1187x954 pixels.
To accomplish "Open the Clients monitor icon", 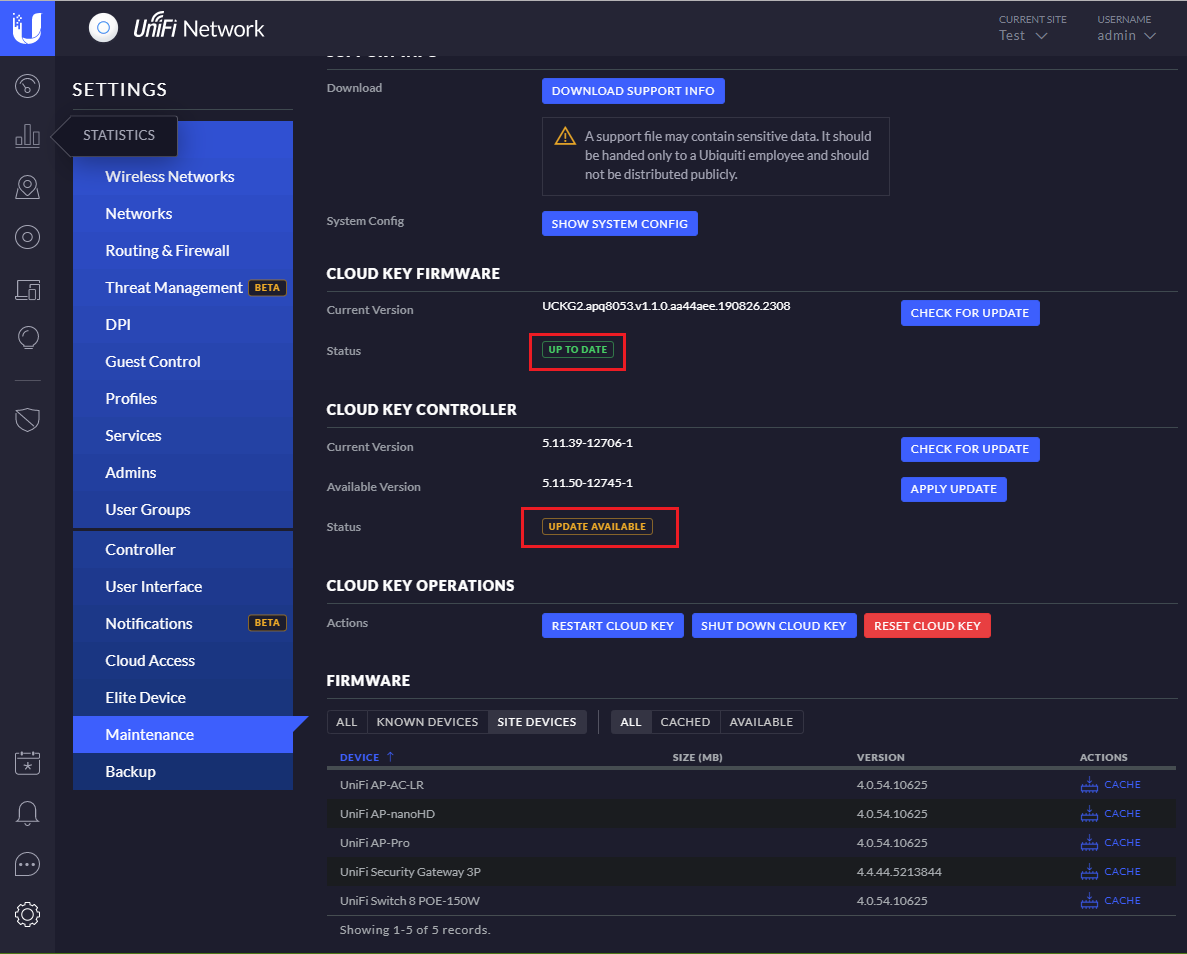I will pos(27,289).
